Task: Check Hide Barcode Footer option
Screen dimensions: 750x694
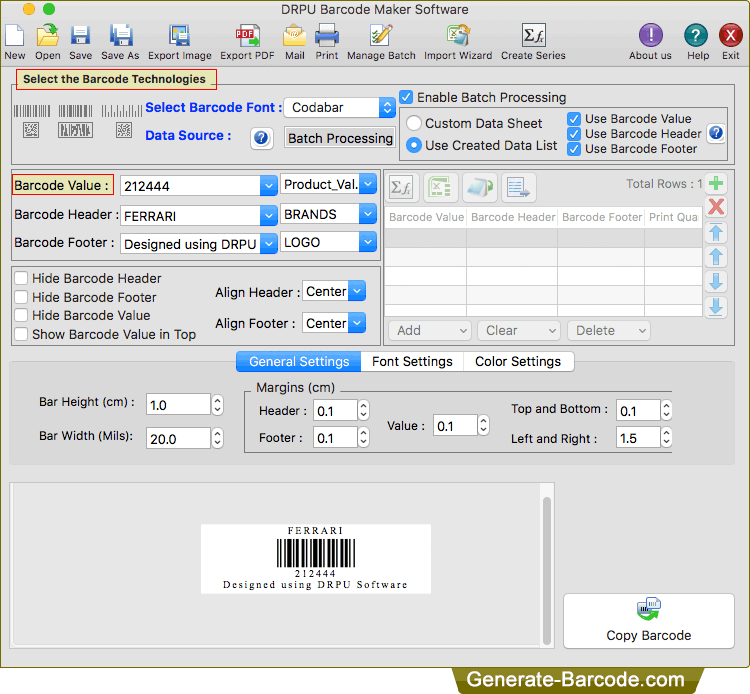Action: (x=21, y=297)
